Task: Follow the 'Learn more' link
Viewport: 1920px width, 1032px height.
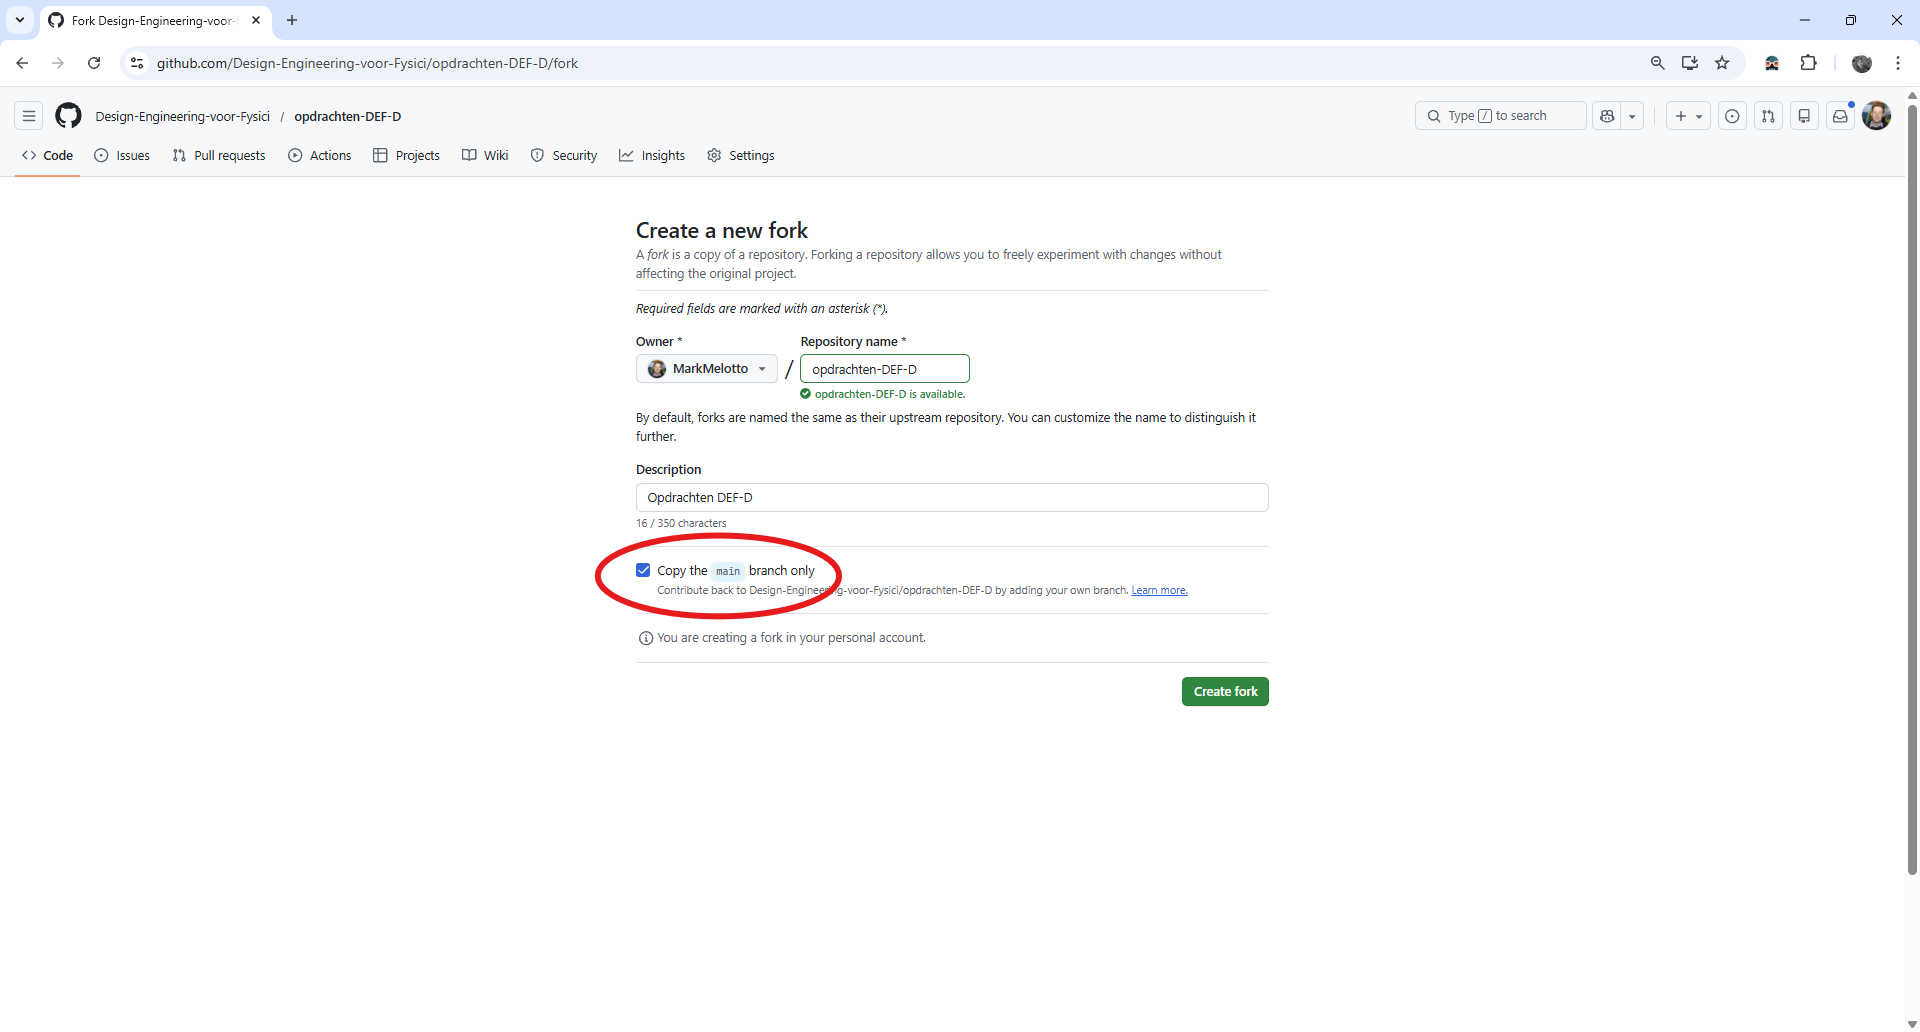Action: (1159, 590)
